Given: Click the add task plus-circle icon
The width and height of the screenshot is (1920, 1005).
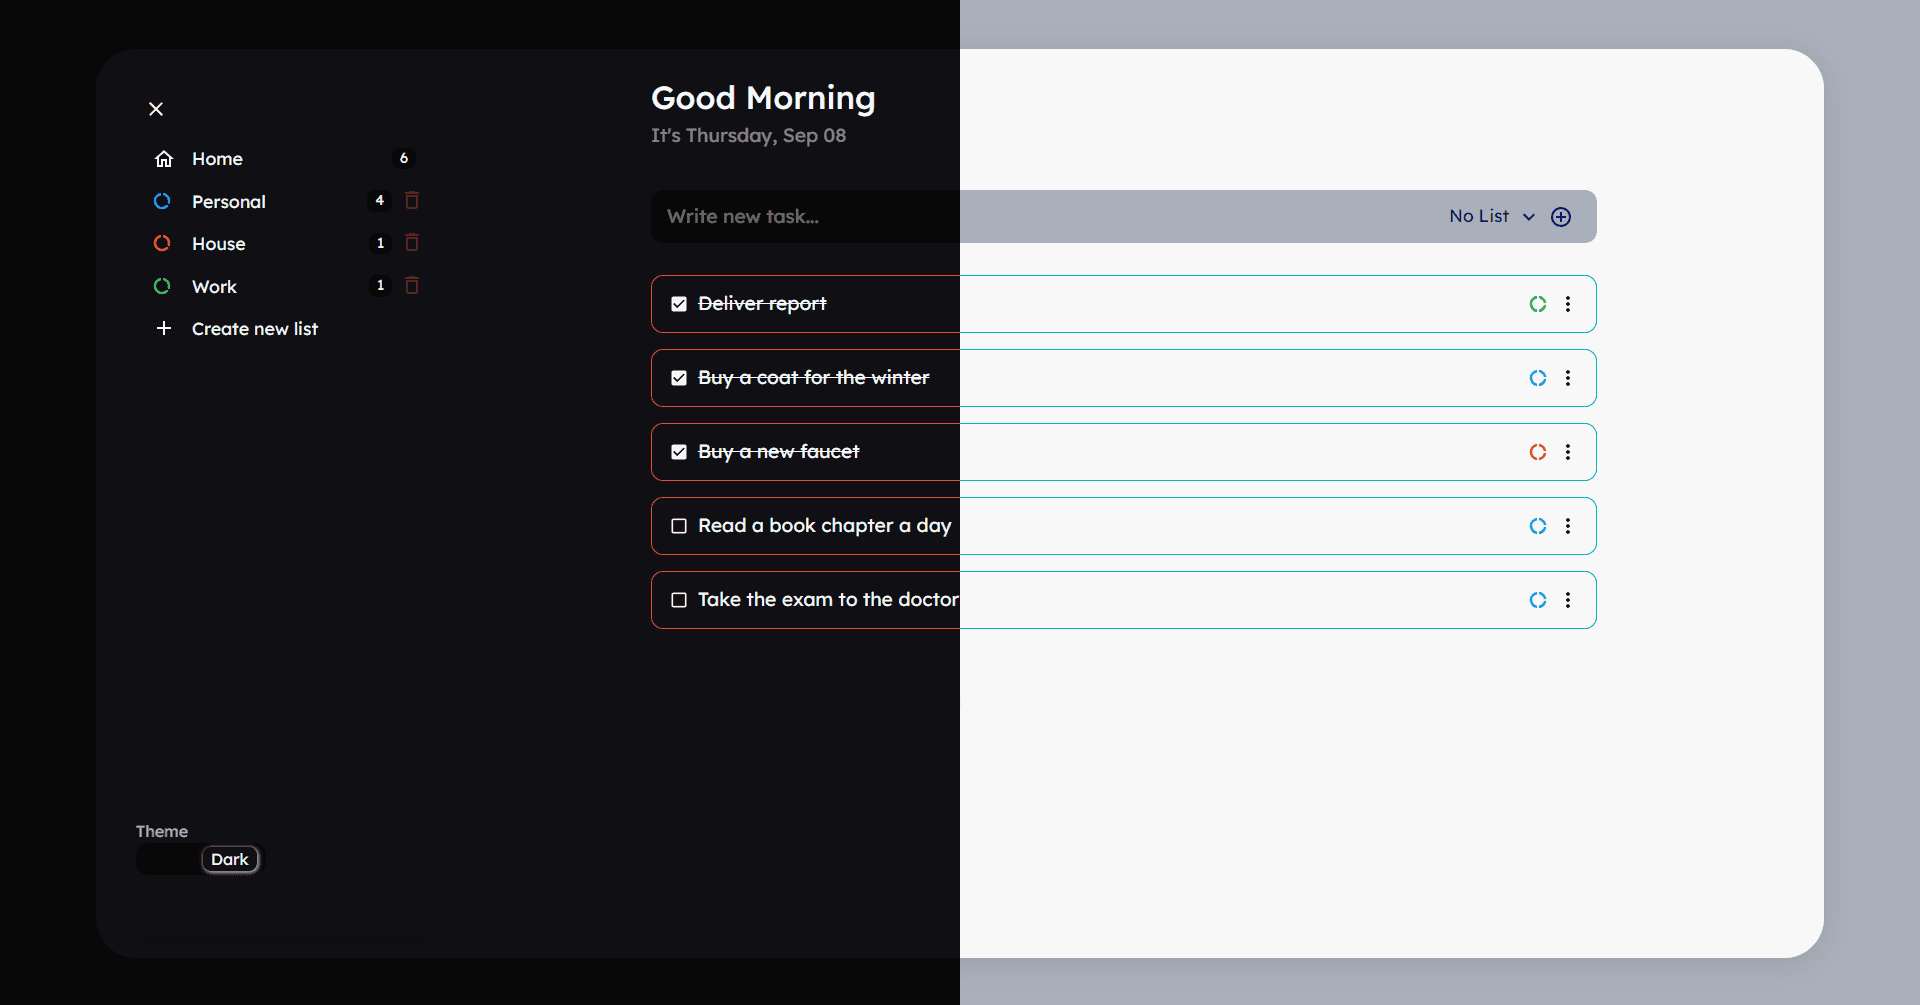Looking at the screenshot, I should point(1560,217).
